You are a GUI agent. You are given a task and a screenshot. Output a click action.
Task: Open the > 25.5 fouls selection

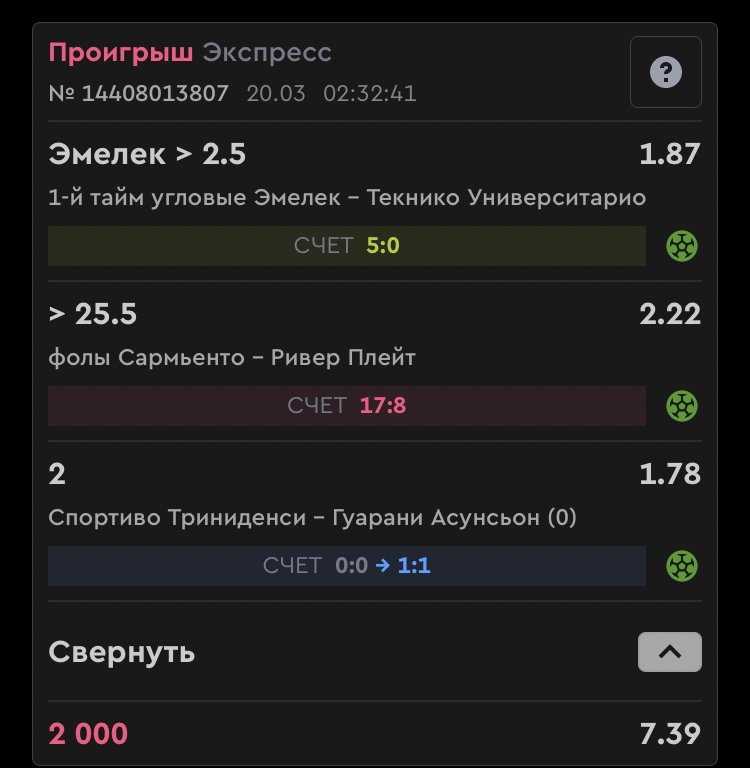[x=93, y=314]
